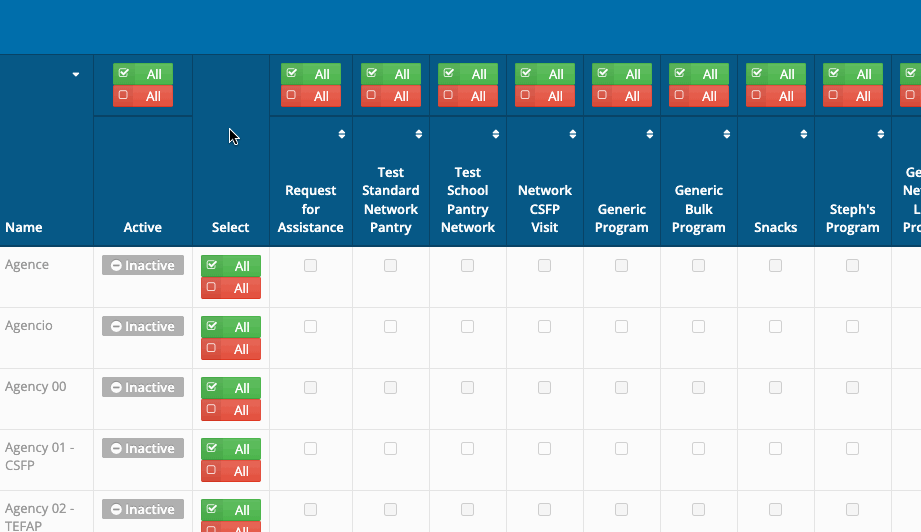This screenshot has width=921, height=532.
Task: Select all programs in the Agencio row
Action: click(231, 327)
